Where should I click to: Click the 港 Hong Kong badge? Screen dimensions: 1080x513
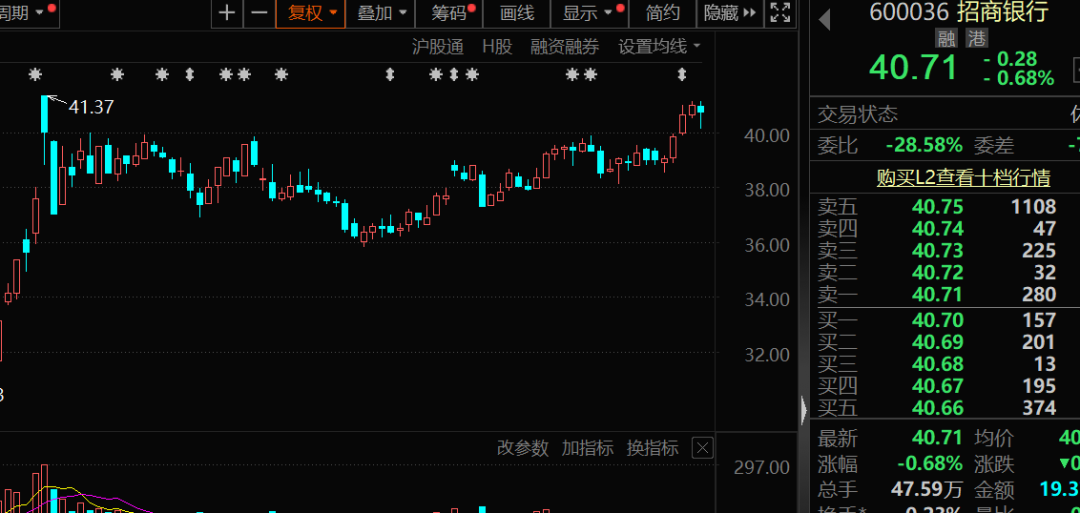pyautogui.click(x=971, y=38)
